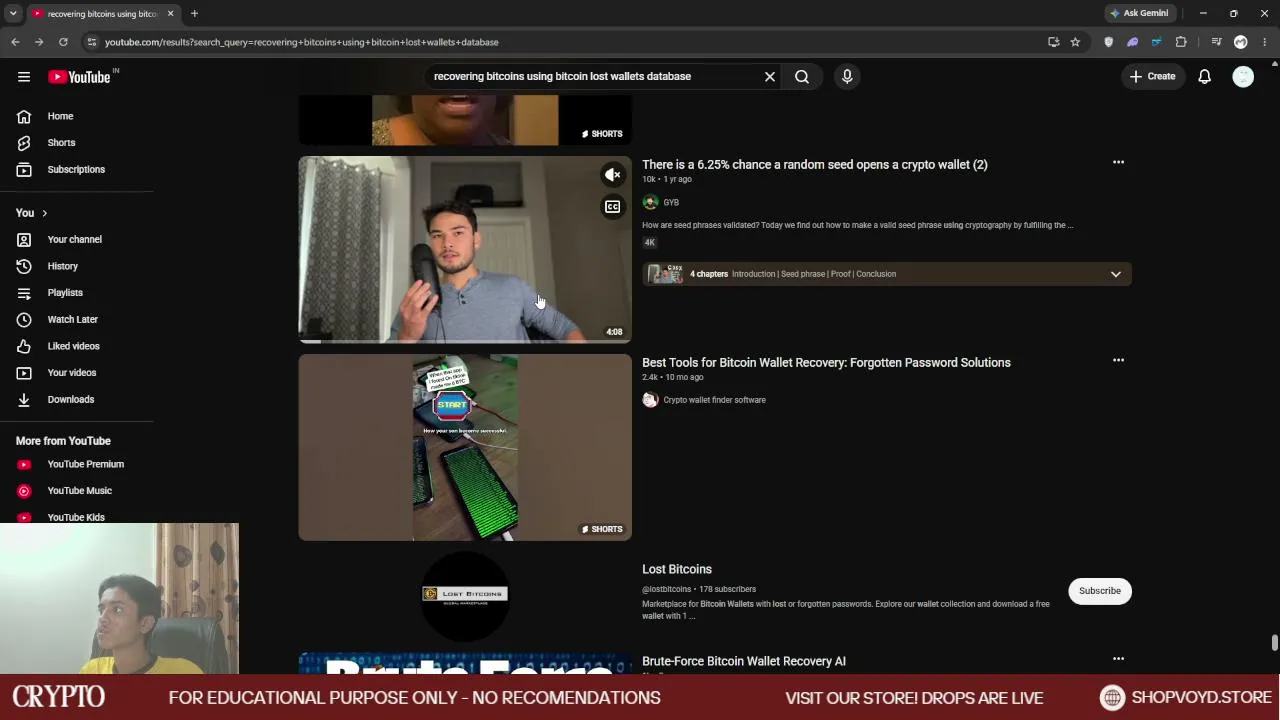Open more options for Brute-Force video
1280x720 pixels.
click(1118, 659)
